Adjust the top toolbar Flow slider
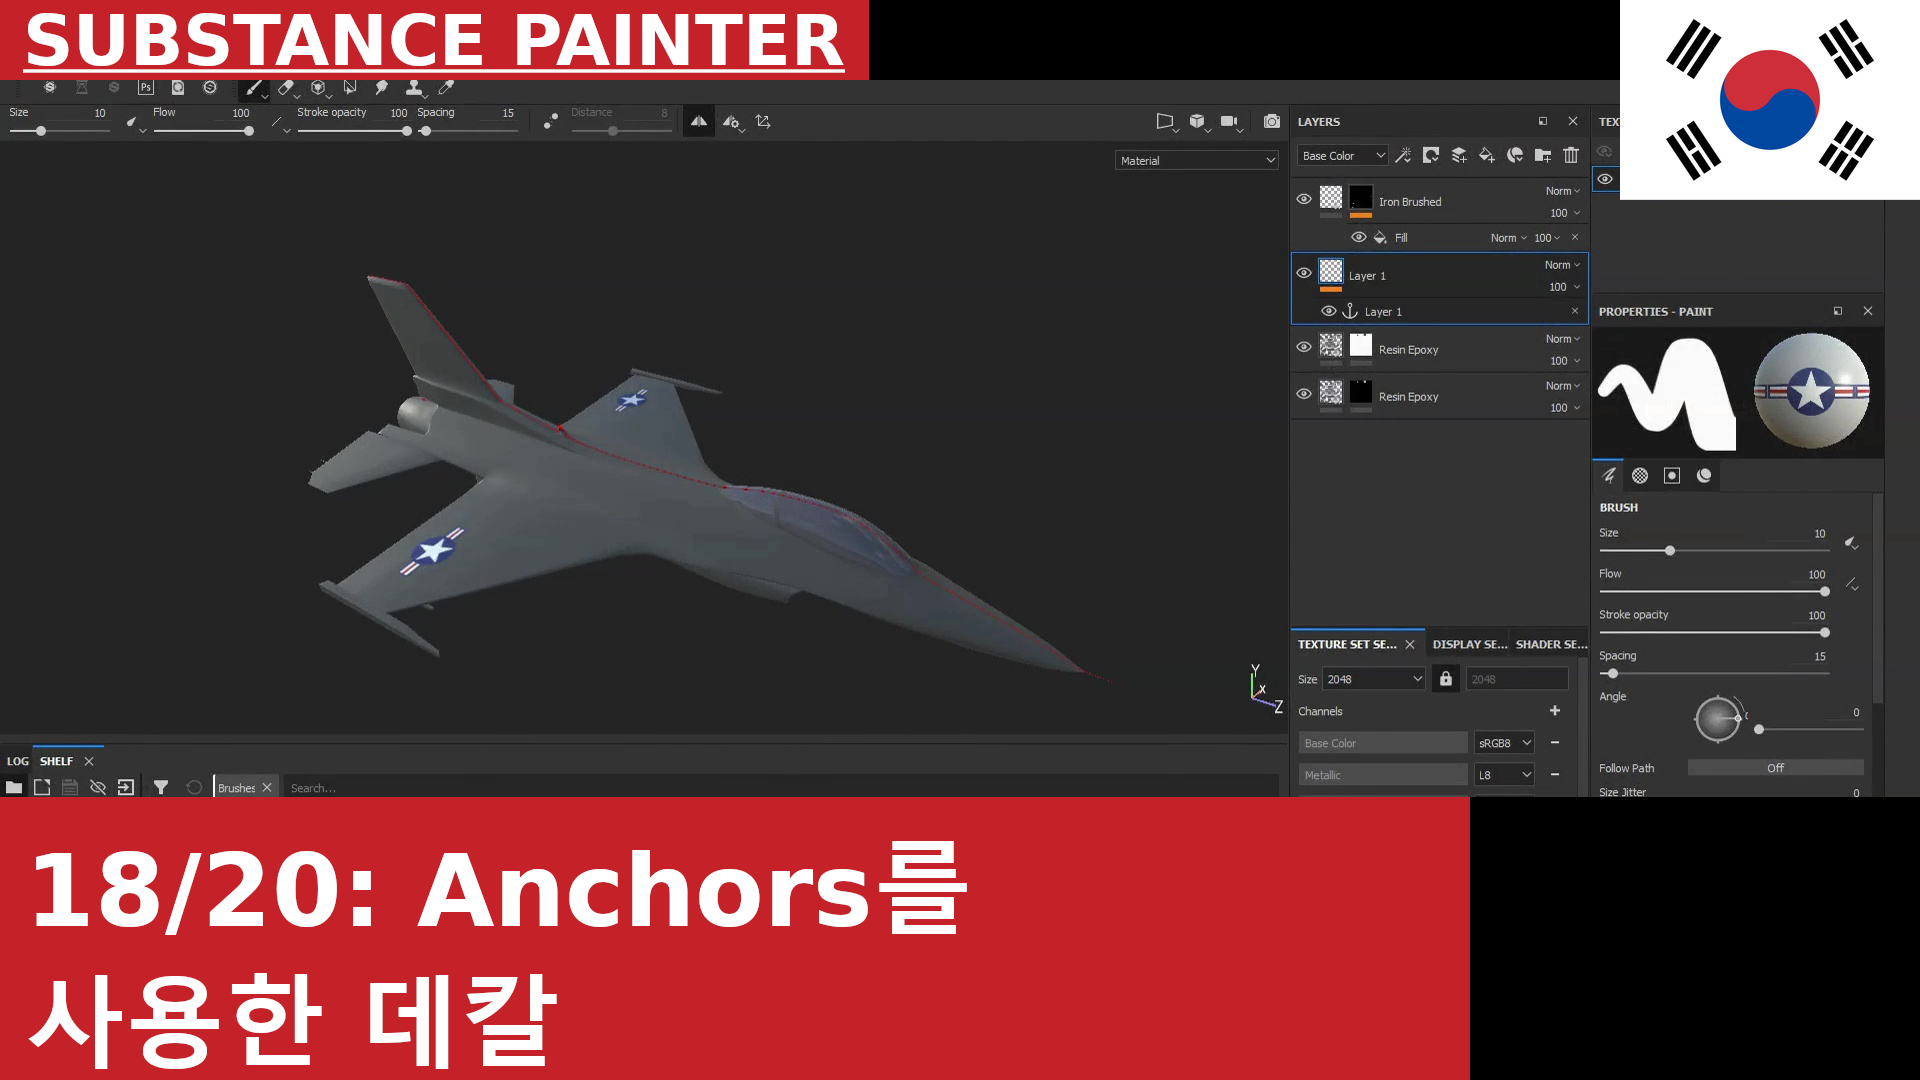Viewport: 1920px width, 1080px height. (201, 131)
